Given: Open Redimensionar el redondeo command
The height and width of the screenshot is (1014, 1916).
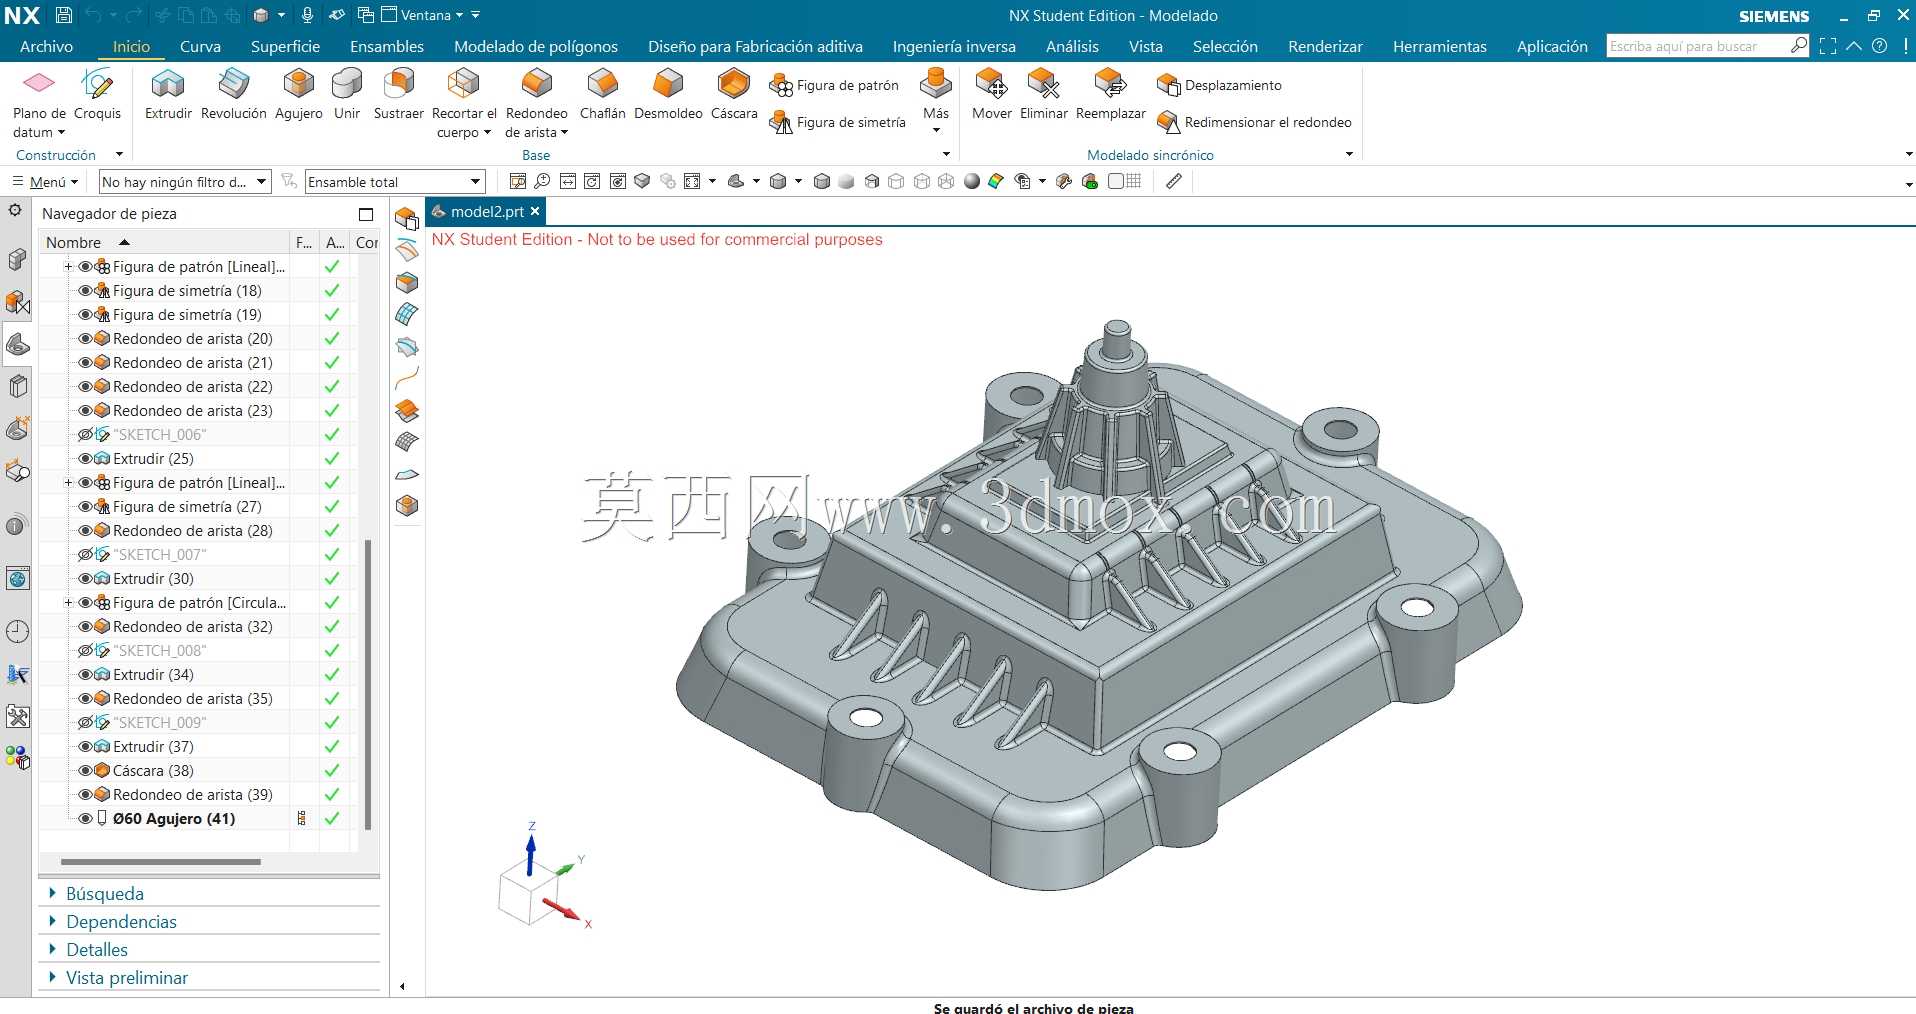Looking at the screenshot, I should point(1254,123).
